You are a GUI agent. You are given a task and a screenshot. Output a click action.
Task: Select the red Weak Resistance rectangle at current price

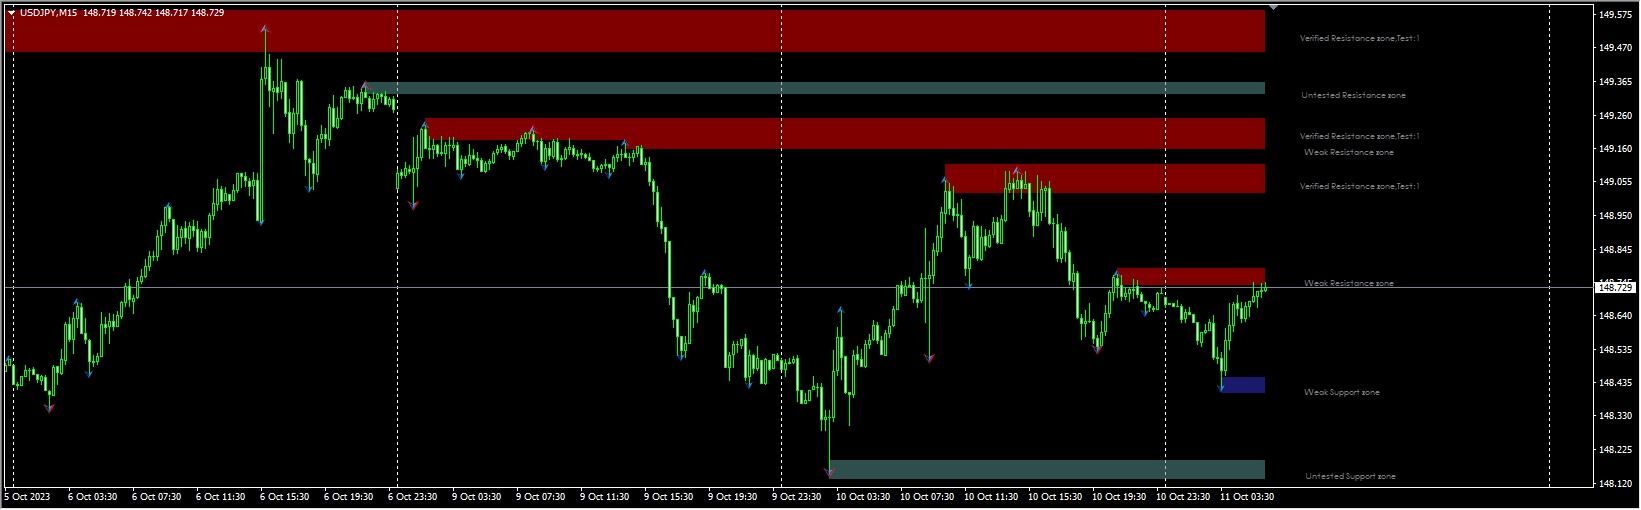(x=1190, y=277)
